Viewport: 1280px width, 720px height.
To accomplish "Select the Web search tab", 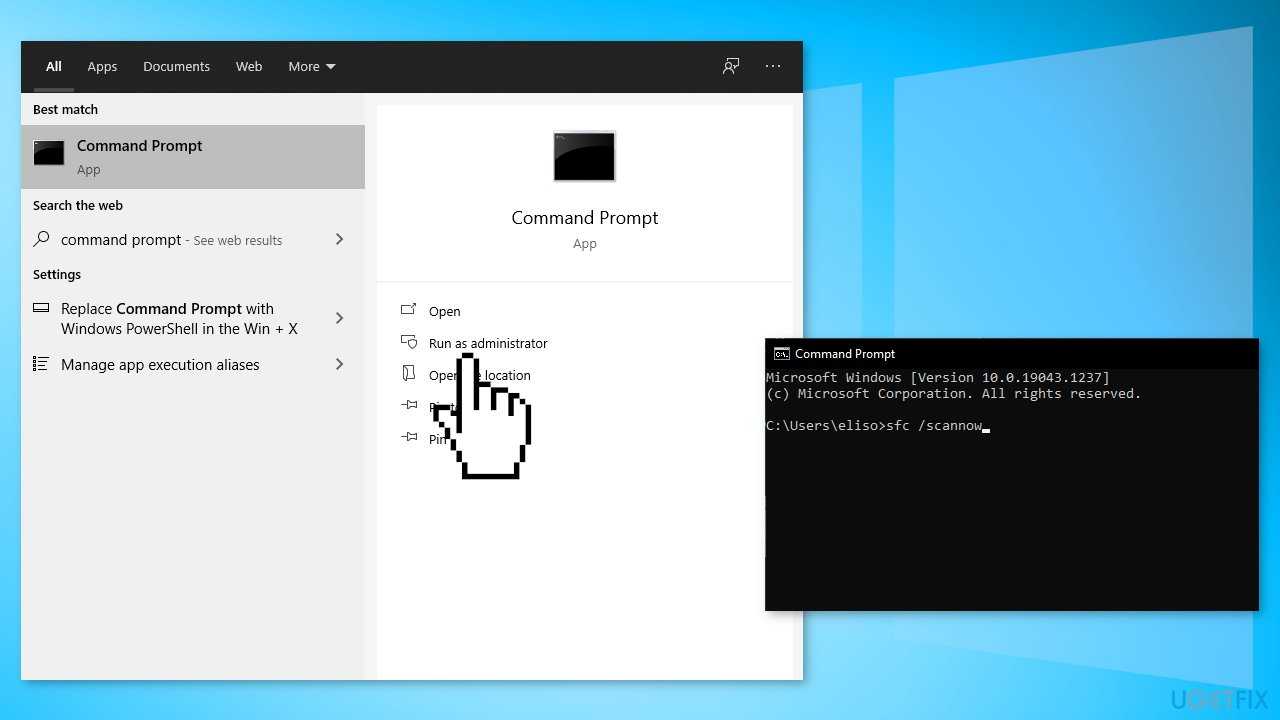I will [249, 67].
